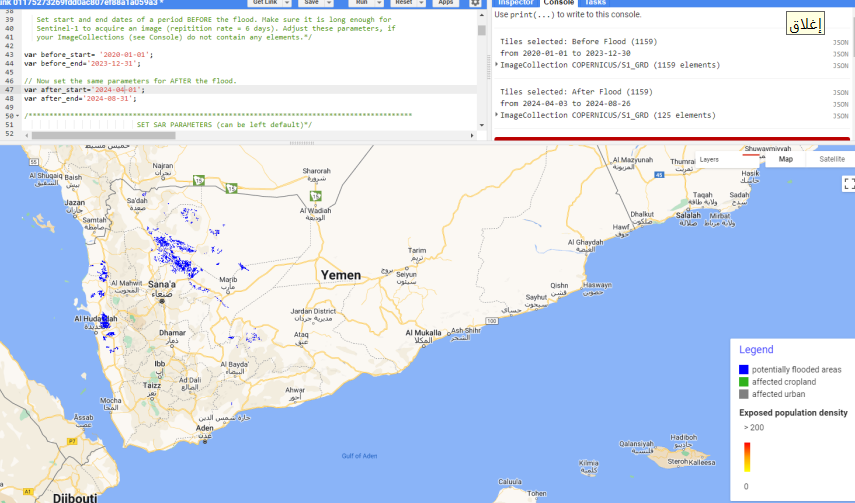Click the blue flooded areas legend swatch

pos(743,370)
